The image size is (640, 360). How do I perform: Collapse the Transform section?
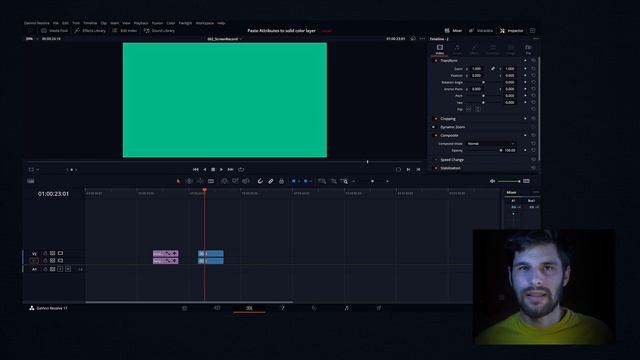449,60
